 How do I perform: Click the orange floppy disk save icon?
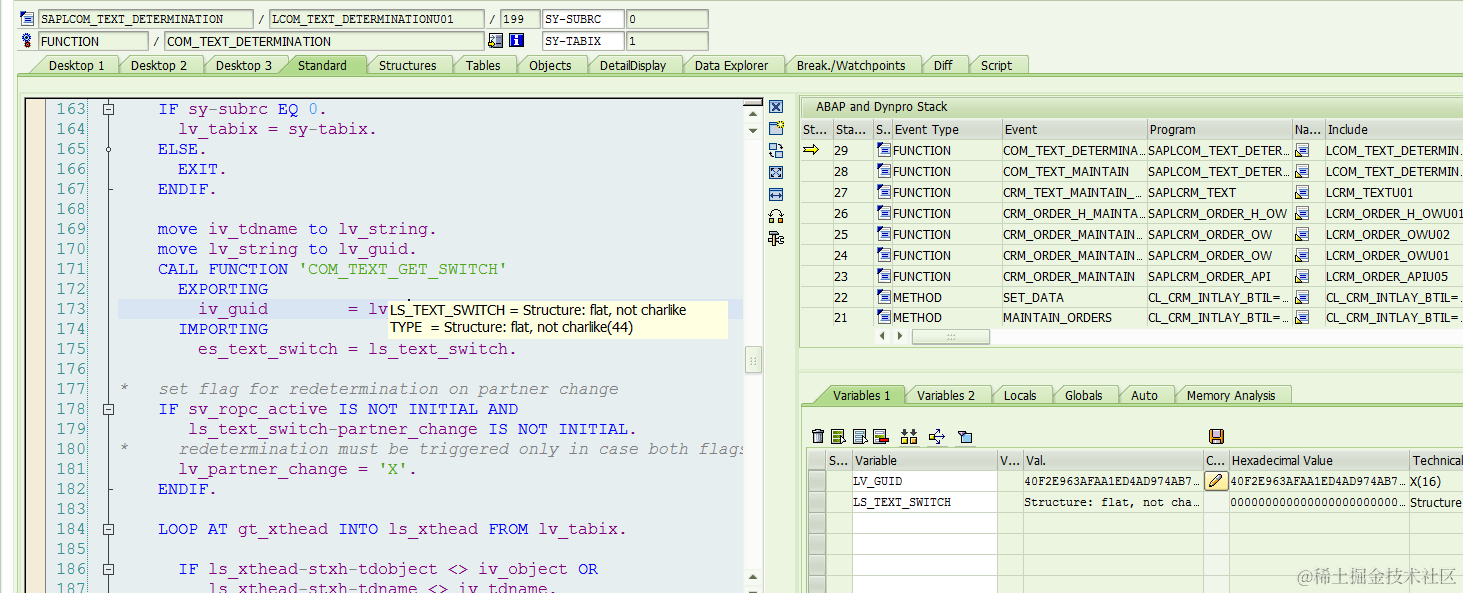point(1217,436)
